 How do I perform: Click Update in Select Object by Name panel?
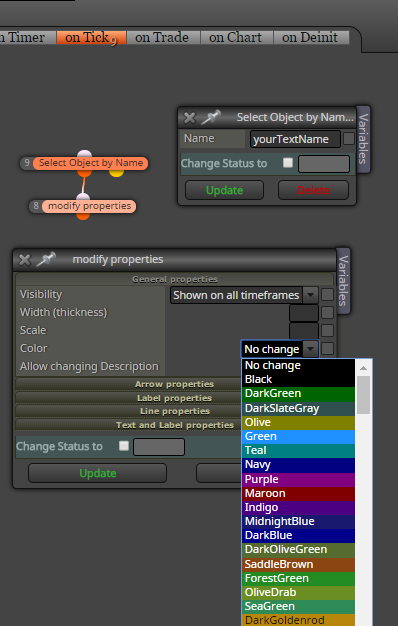224,190
